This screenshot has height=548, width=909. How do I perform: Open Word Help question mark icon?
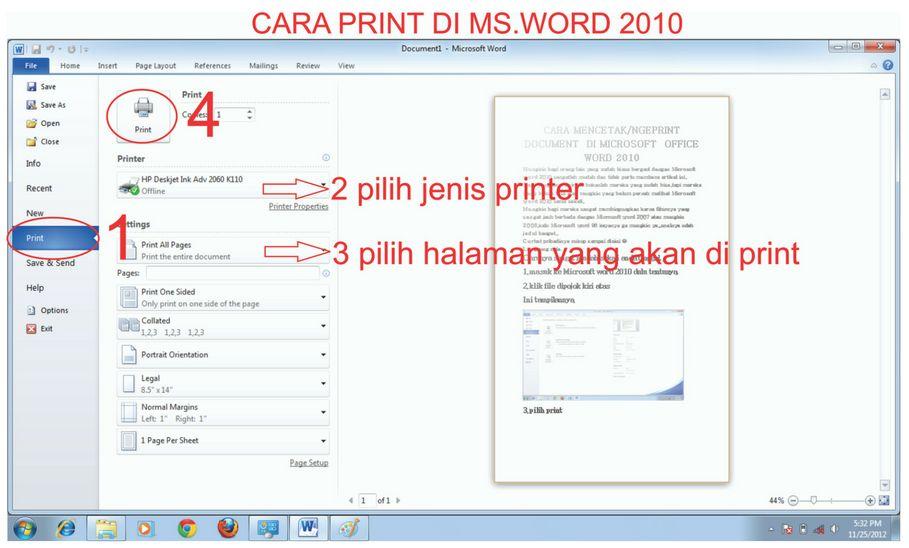pos(888,66)
